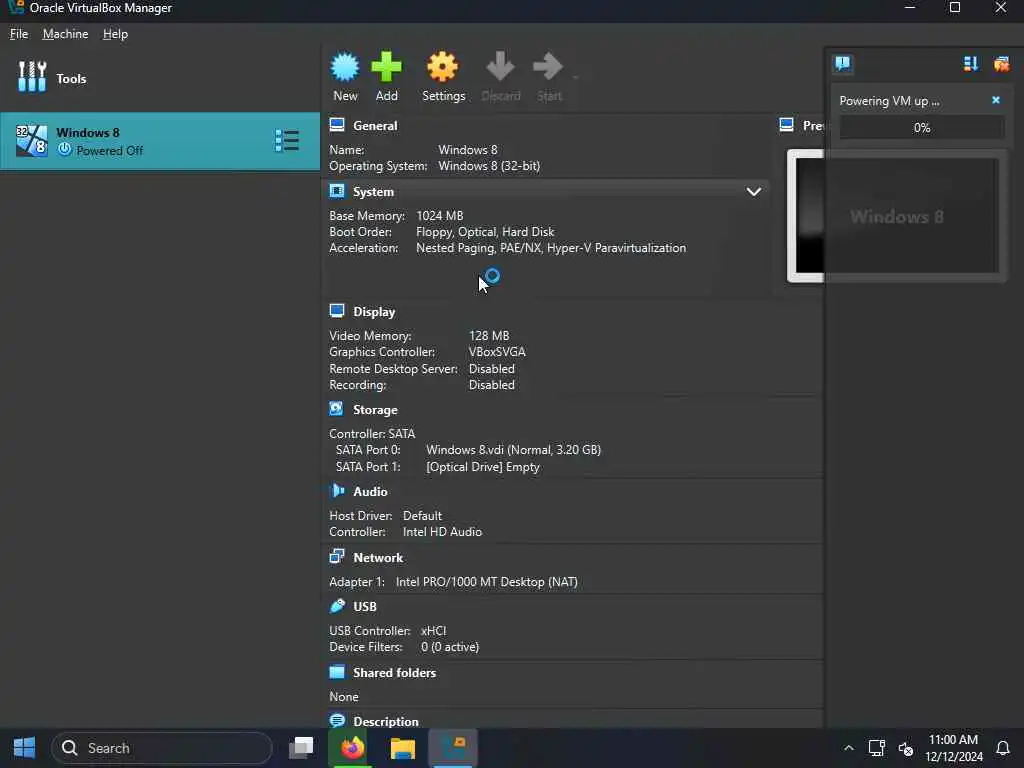Viewport: 1024px width, 768px height.
Task: Open the Shared folders section header
Action: (x=394, y=672)
